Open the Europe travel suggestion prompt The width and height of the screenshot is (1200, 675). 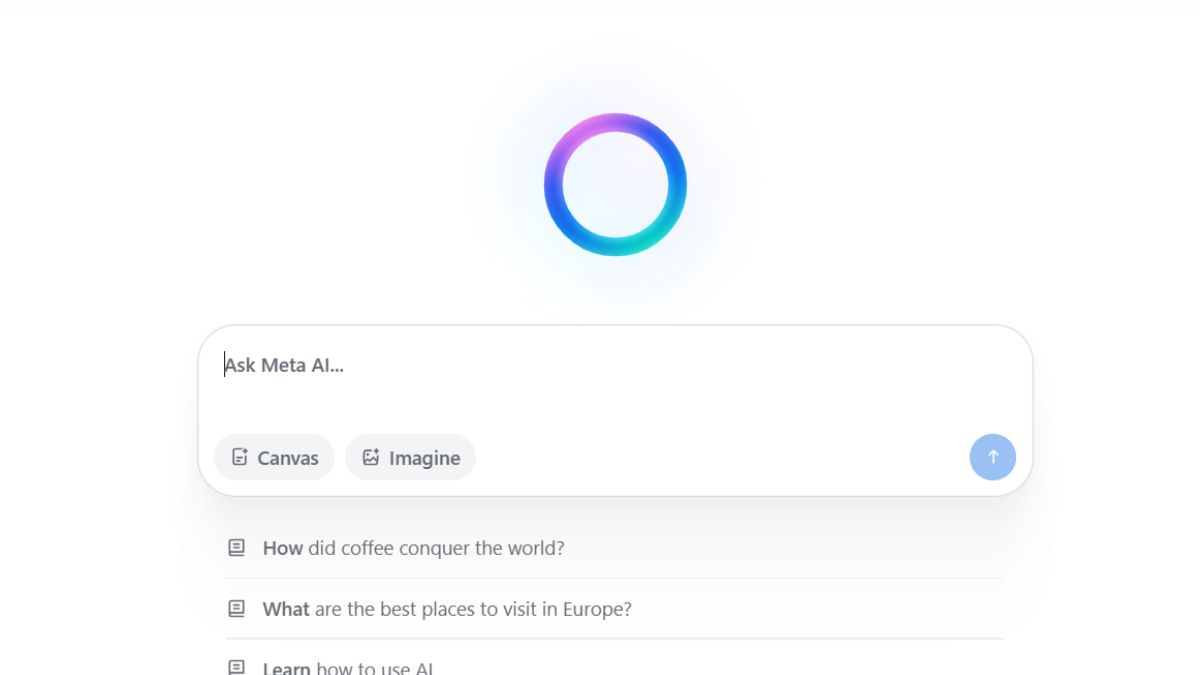point(446,608)
